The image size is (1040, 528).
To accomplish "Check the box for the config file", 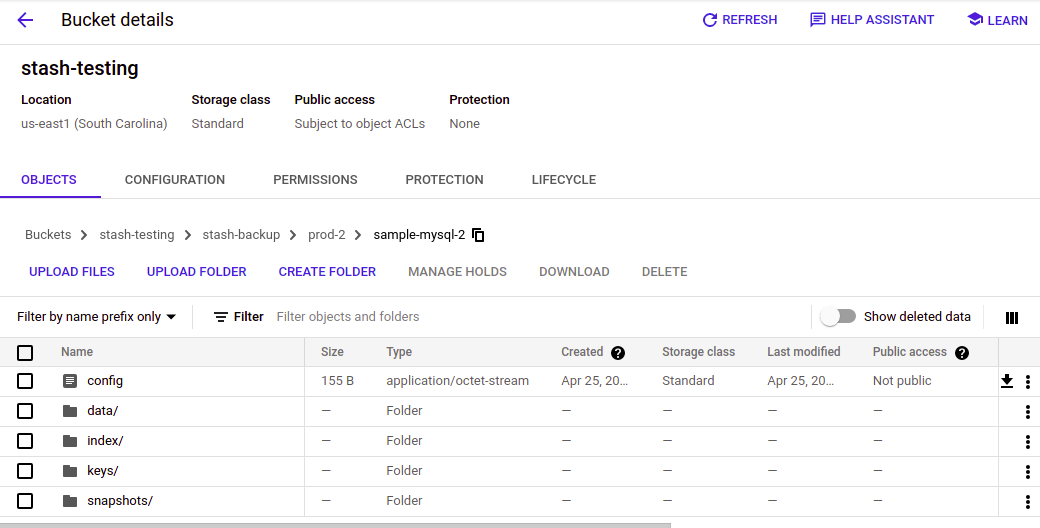I will point(25,381).
